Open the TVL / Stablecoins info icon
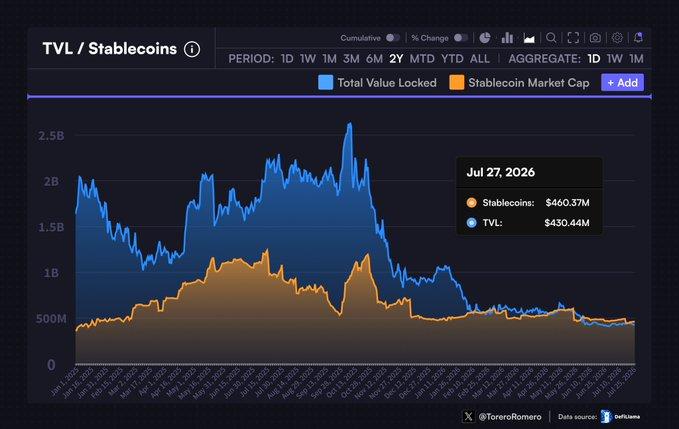The width and height of the screenshot is (679, 429). click(192, 49)
